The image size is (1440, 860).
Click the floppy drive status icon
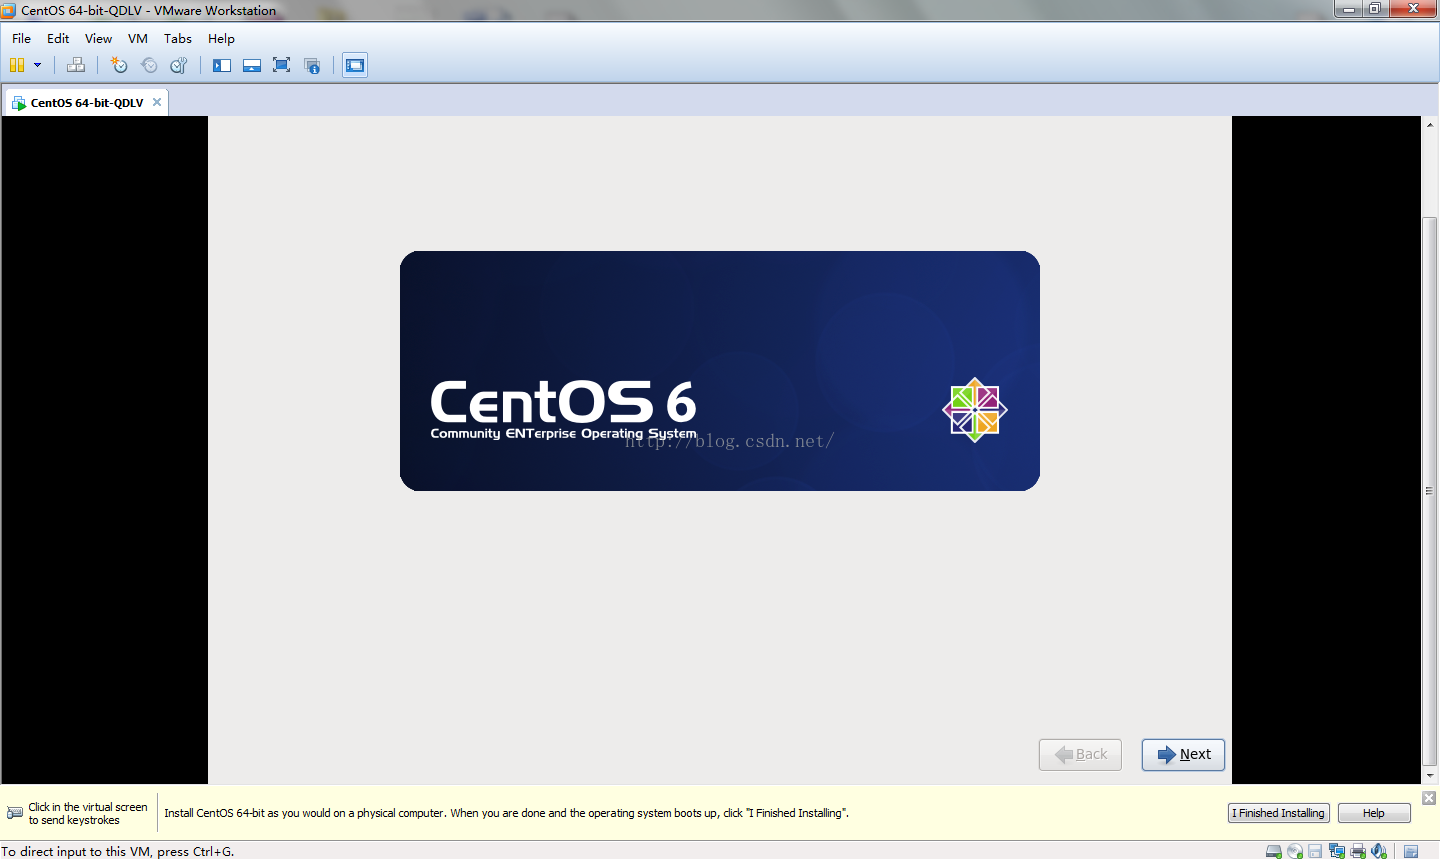(x=1315, y=851)
